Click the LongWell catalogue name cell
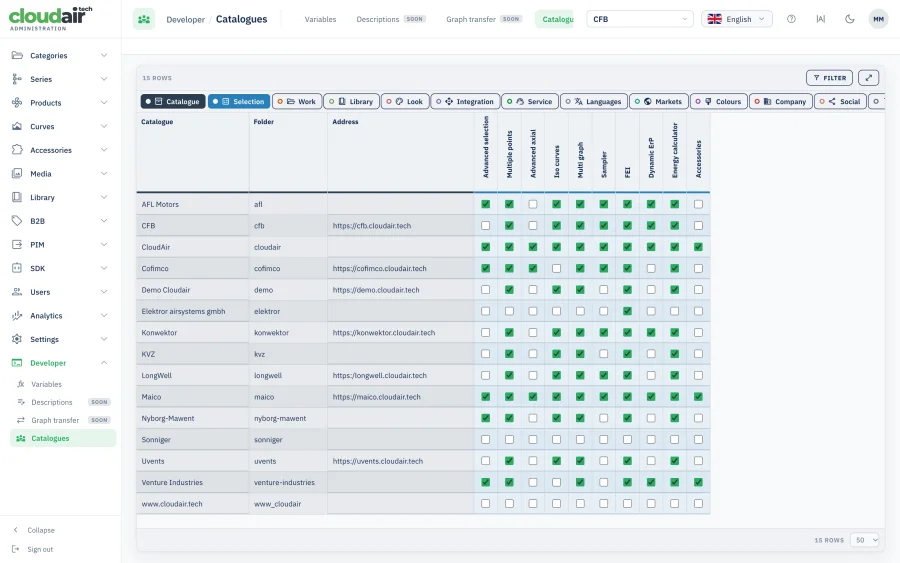This screenshot has height=563, width=900. pos(193,375)
